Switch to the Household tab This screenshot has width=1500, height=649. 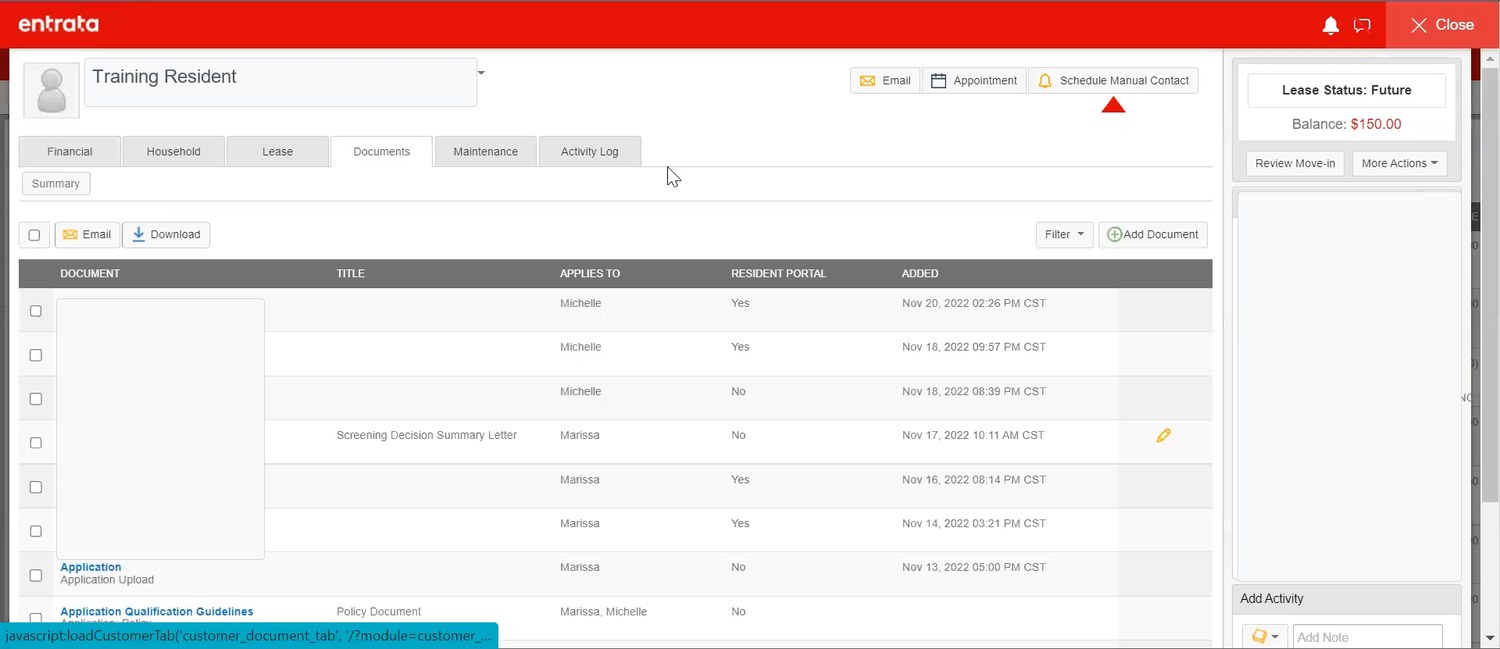point(173,152)
